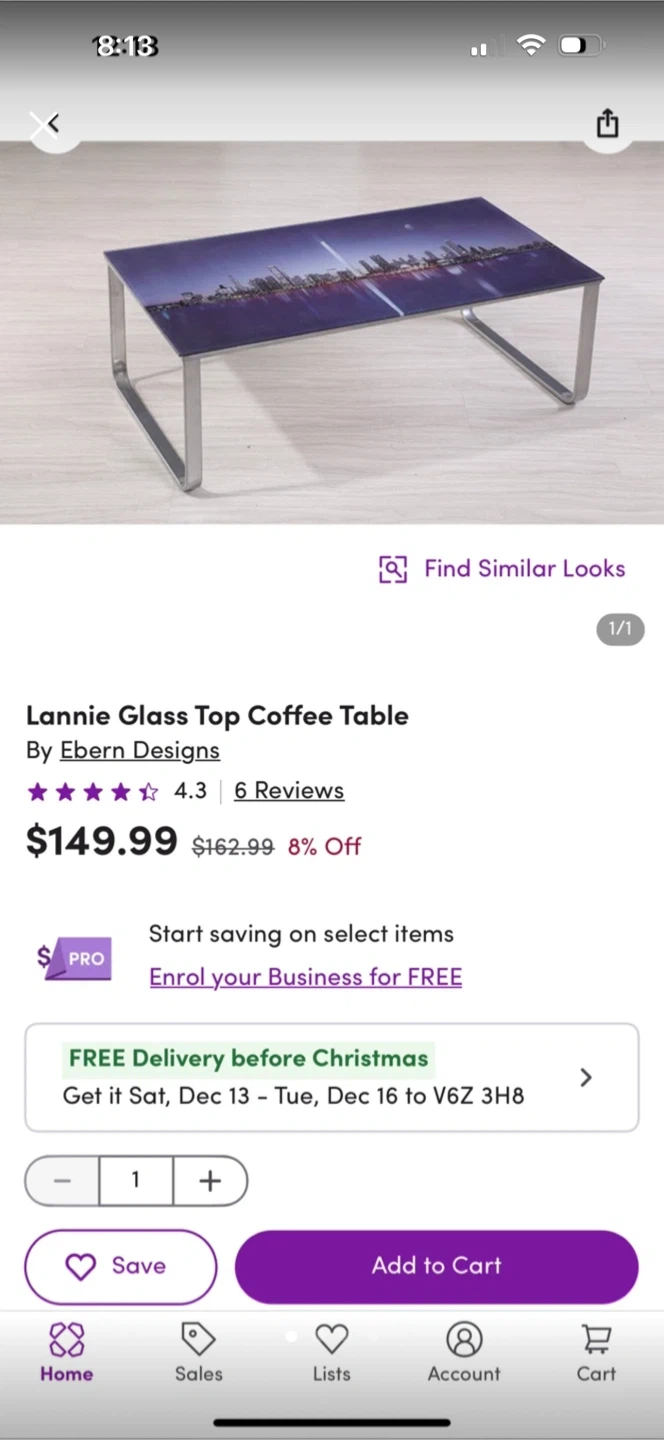Close the product page with the X
Image resolution: width=664 pixels, height=1440 pixels.
click(45, 123)
